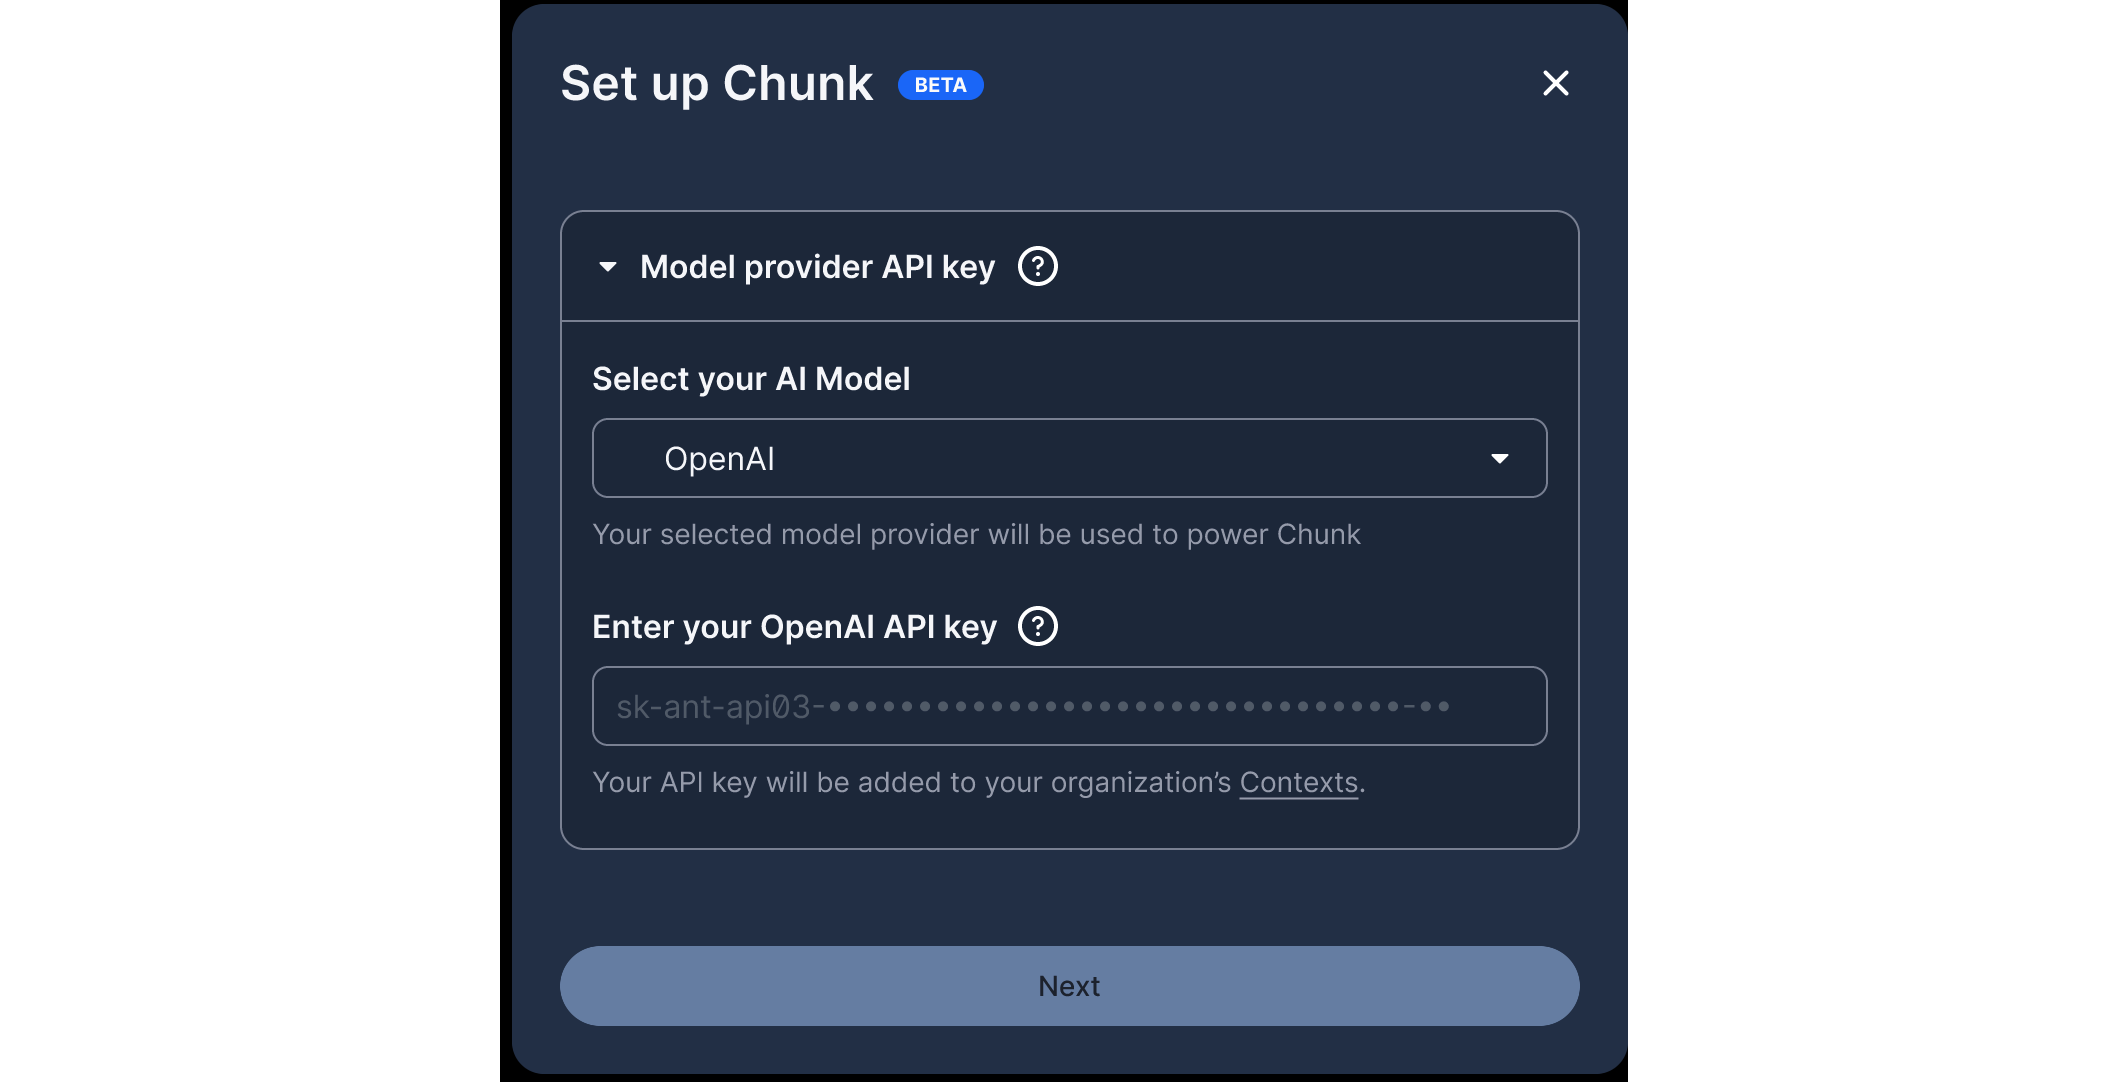Select the Set up Chunk dialog title
Screen dimensions: 2128x1082
point(716,84)
